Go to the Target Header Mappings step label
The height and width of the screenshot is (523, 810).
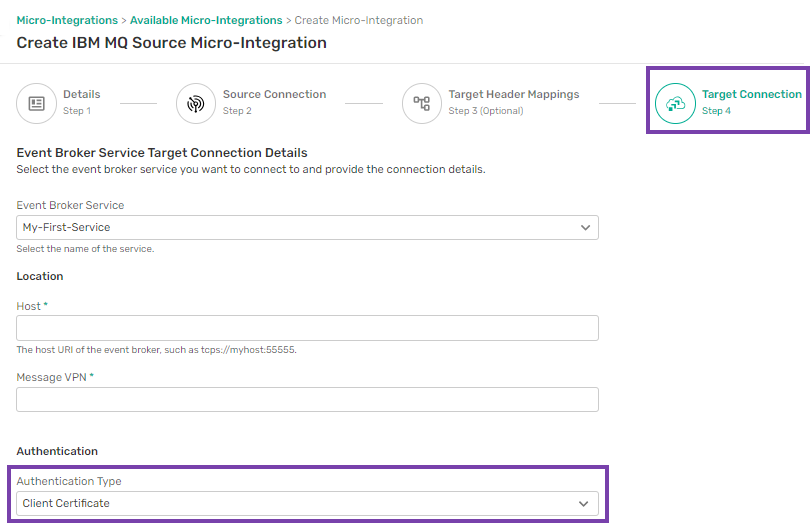point(513,94)
